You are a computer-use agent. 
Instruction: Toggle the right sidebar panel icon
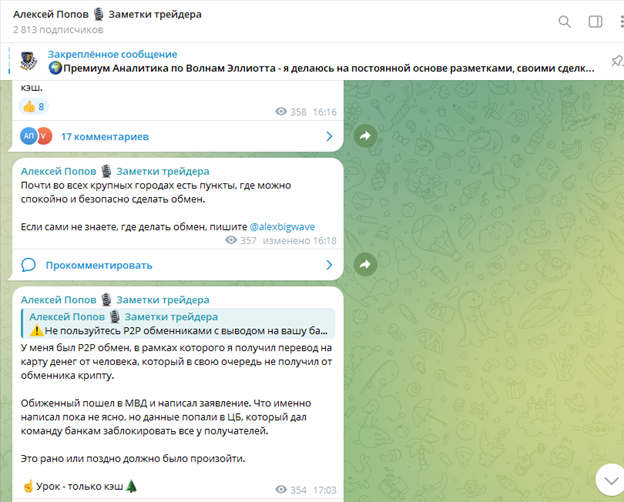point(595,21)
